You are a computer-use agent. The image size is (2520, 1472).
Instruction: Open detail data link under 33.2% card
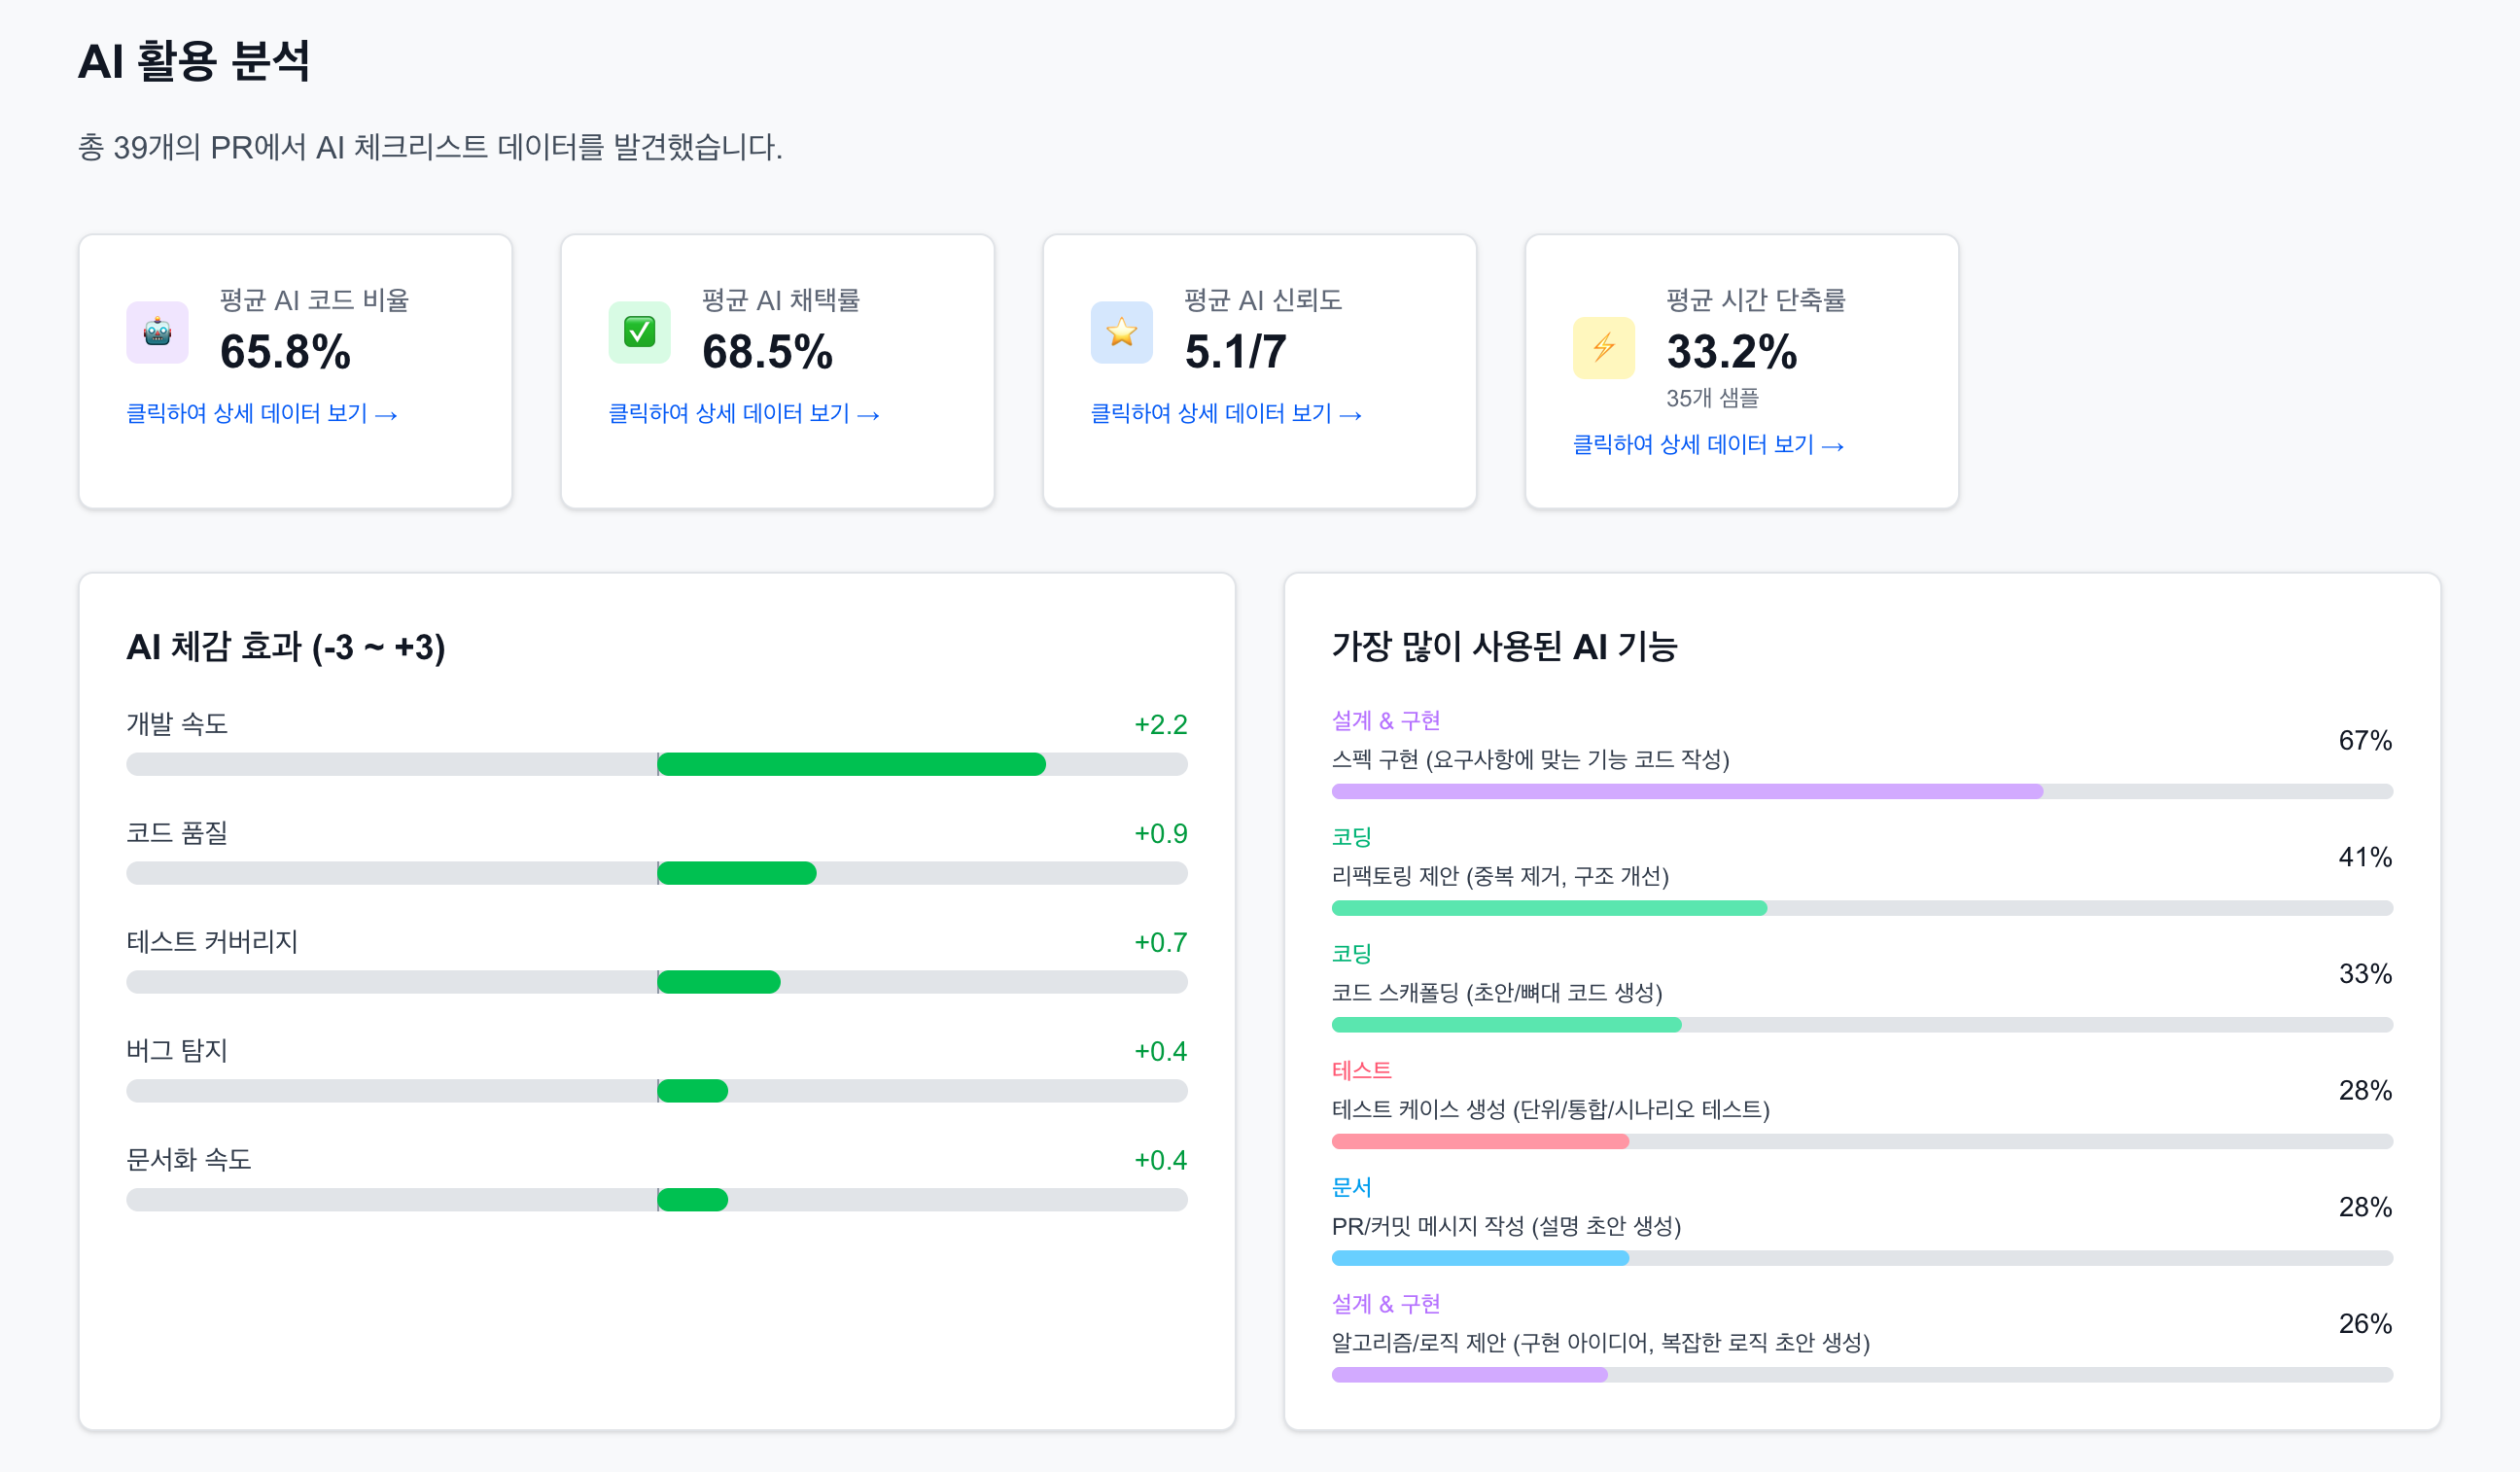pos(1707,445)
